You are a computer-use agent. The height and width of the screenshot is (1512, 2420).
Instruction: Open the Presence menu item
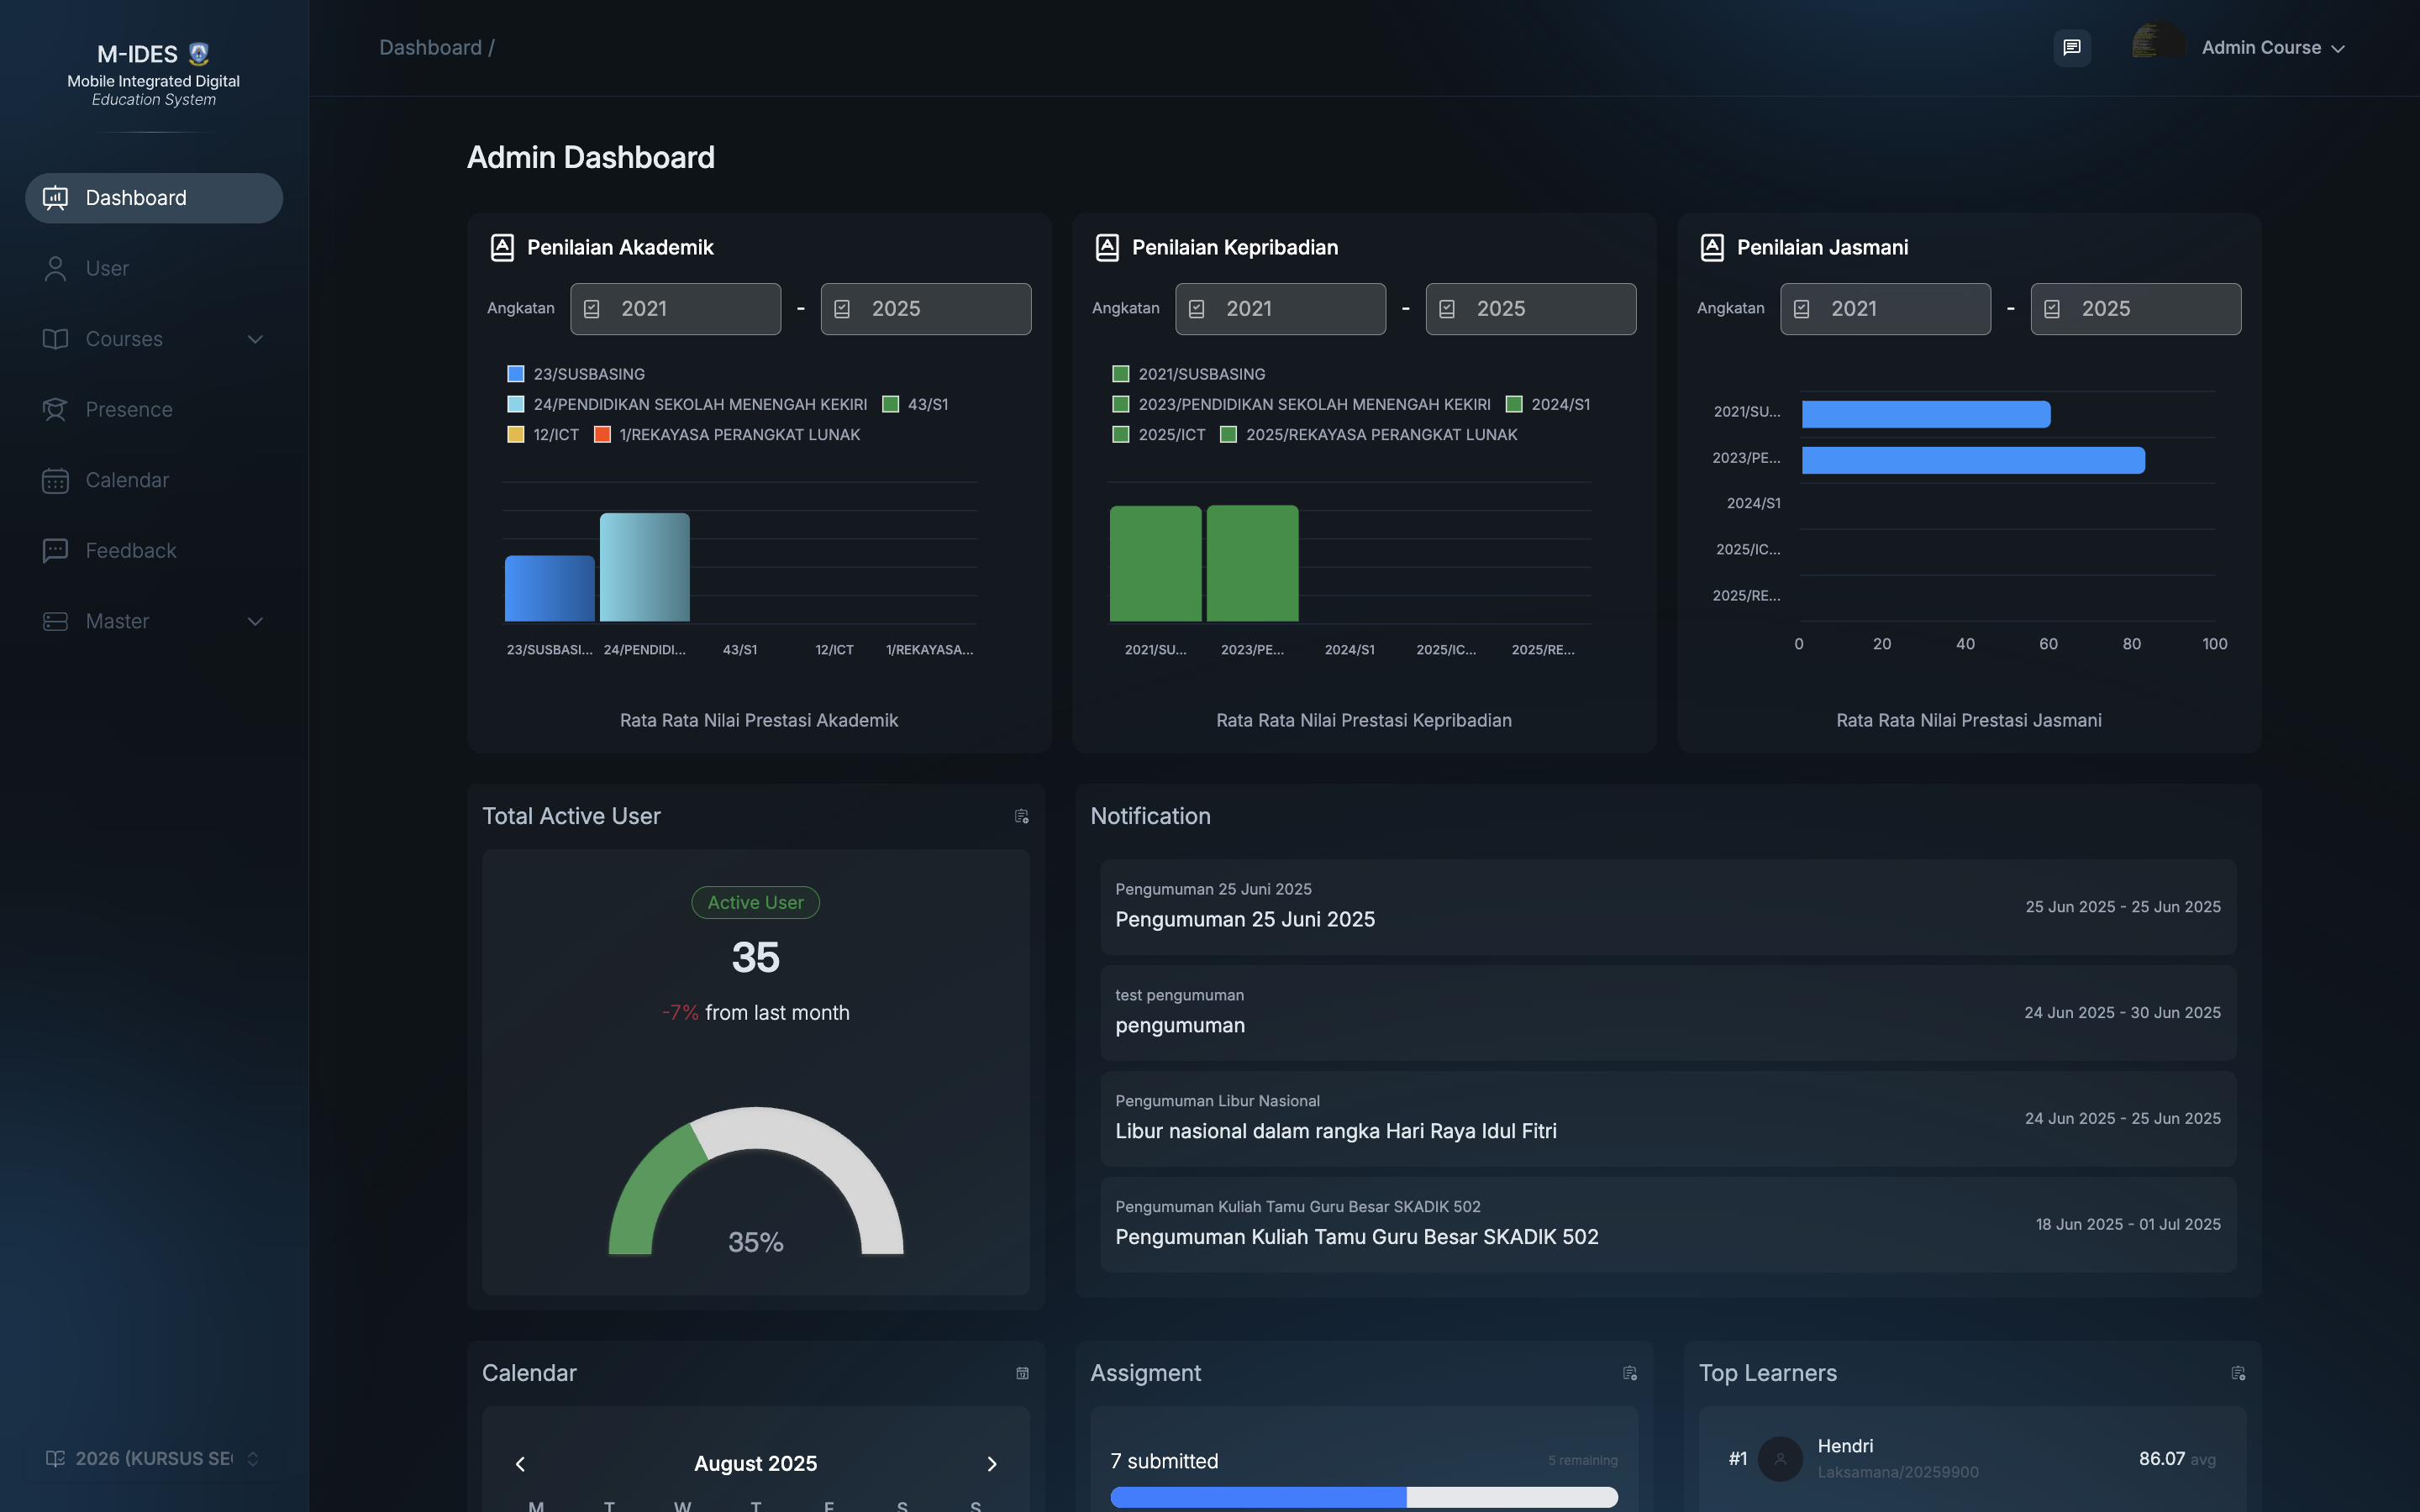pos(129,409)
